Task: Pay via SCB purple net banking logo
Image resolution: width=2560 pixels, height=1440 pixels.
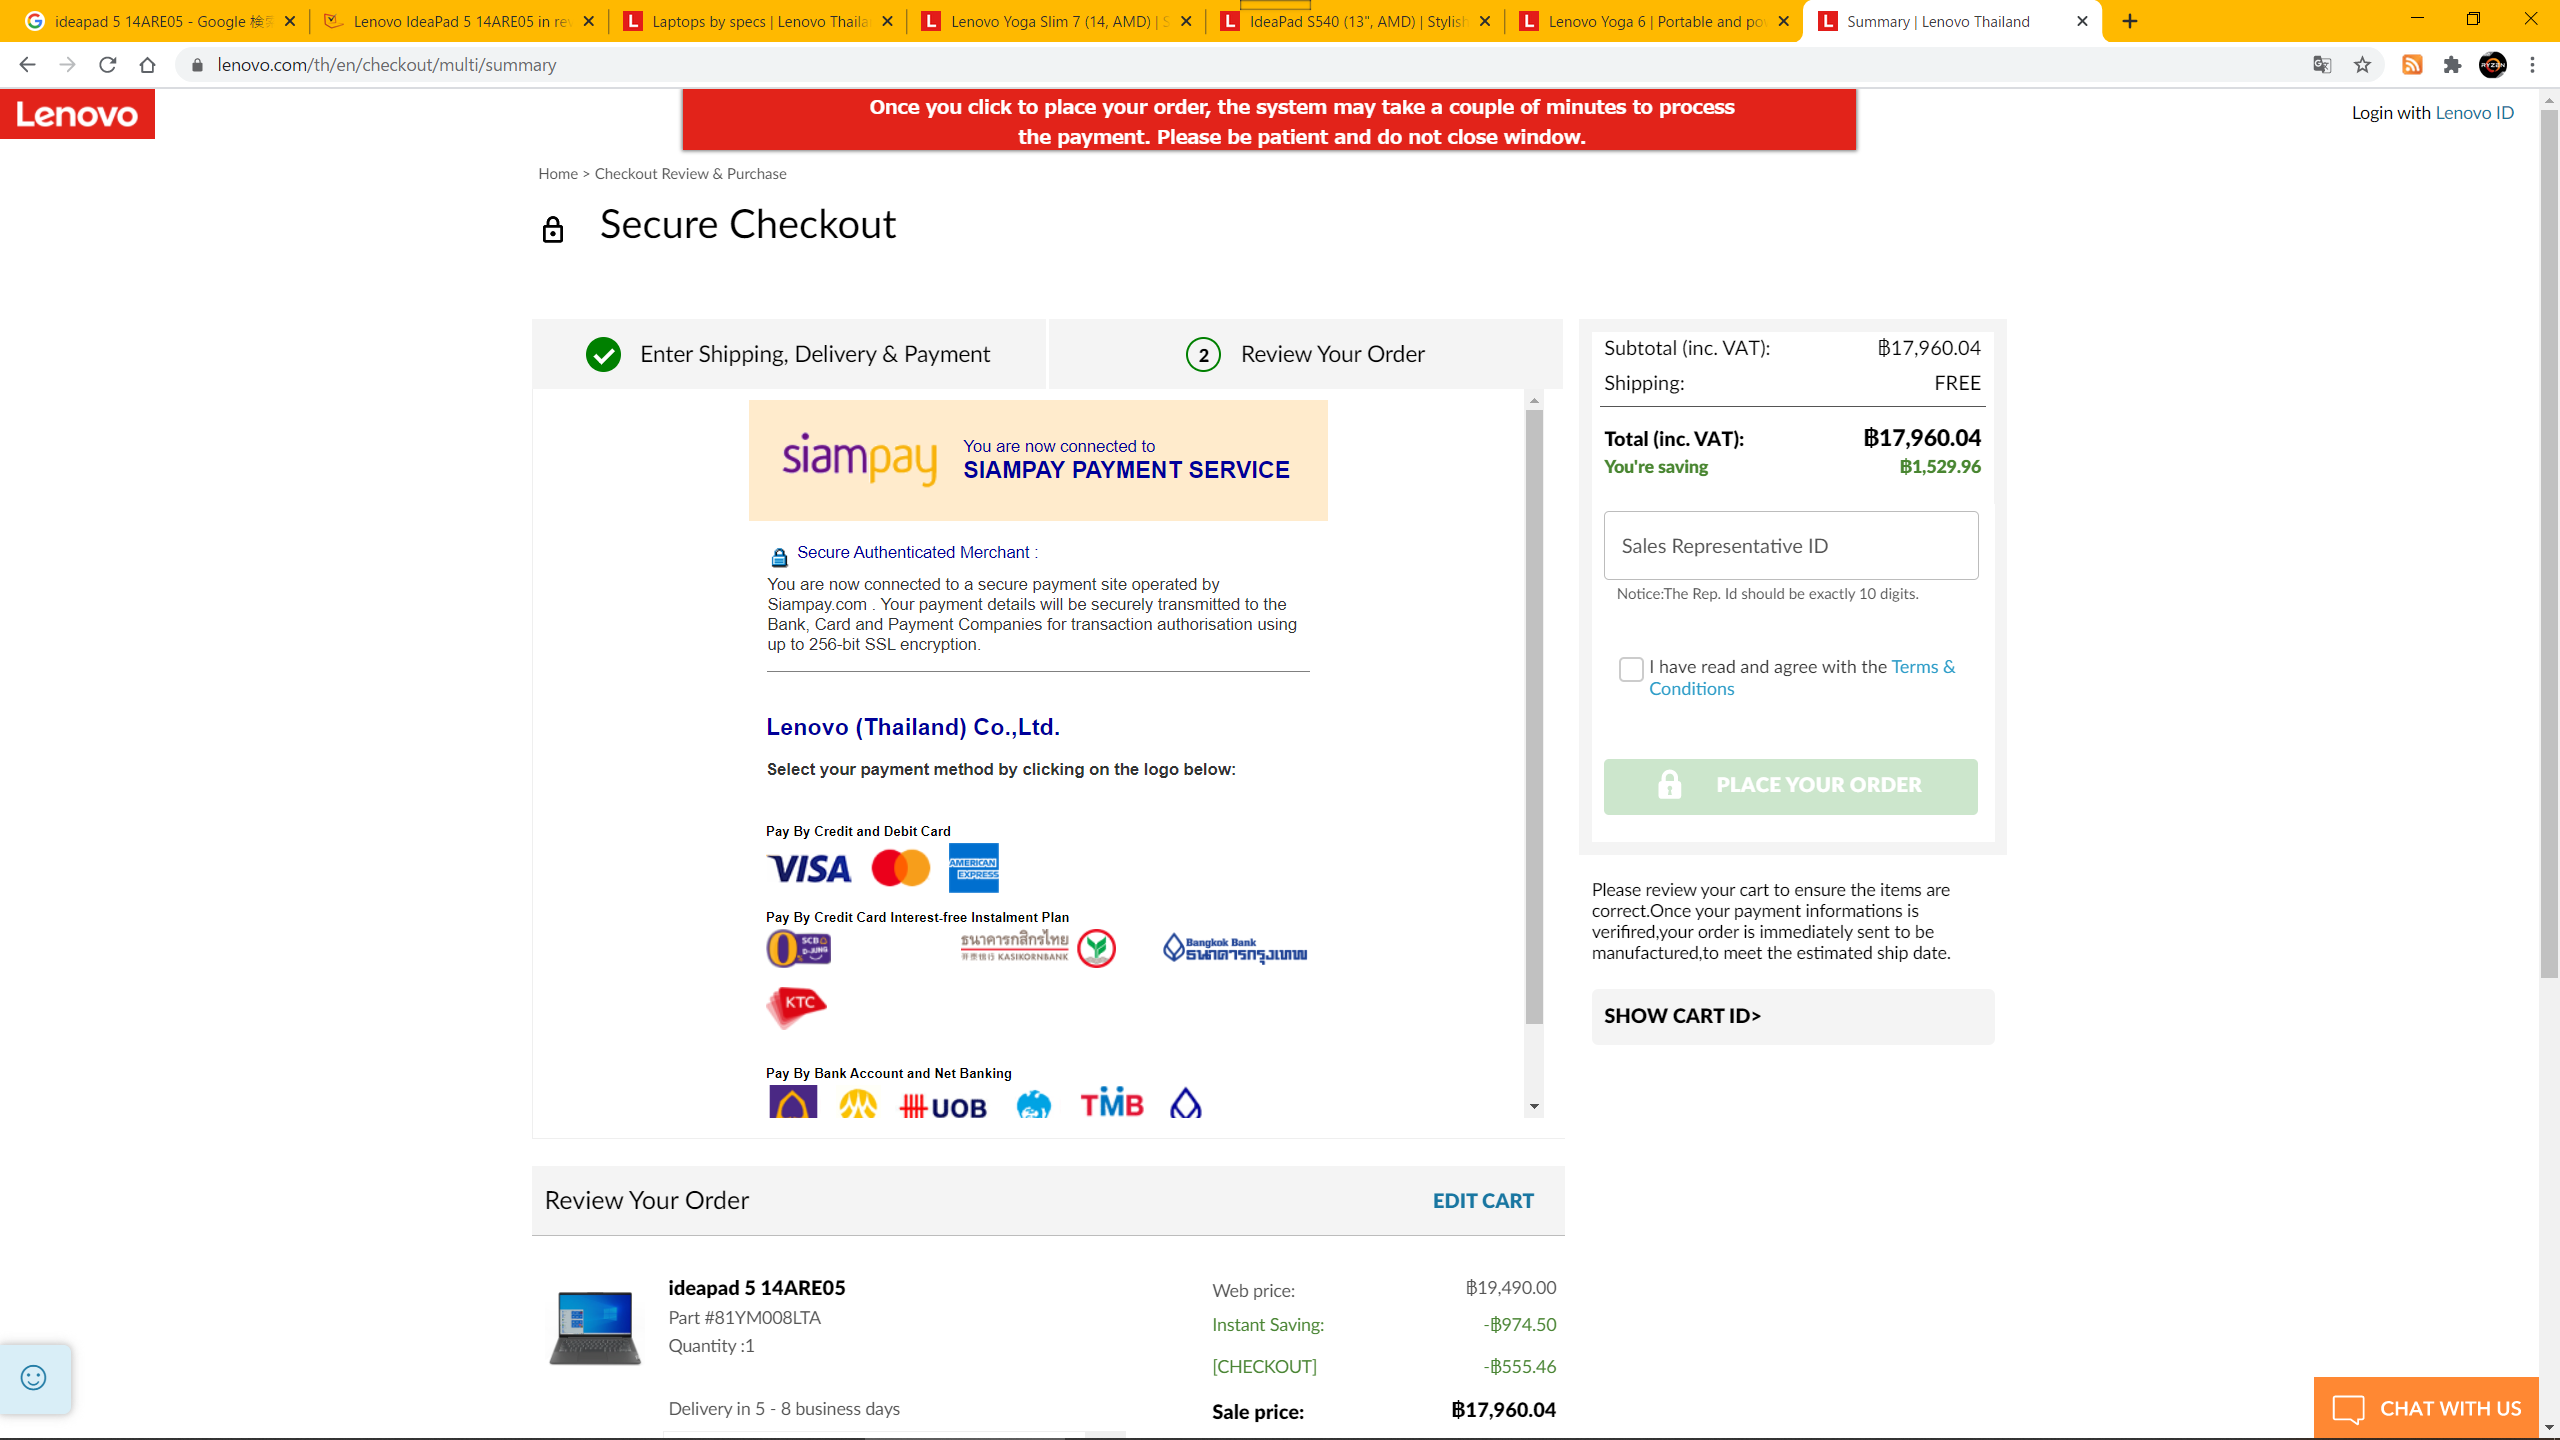Action: (x=793, y=1102)
